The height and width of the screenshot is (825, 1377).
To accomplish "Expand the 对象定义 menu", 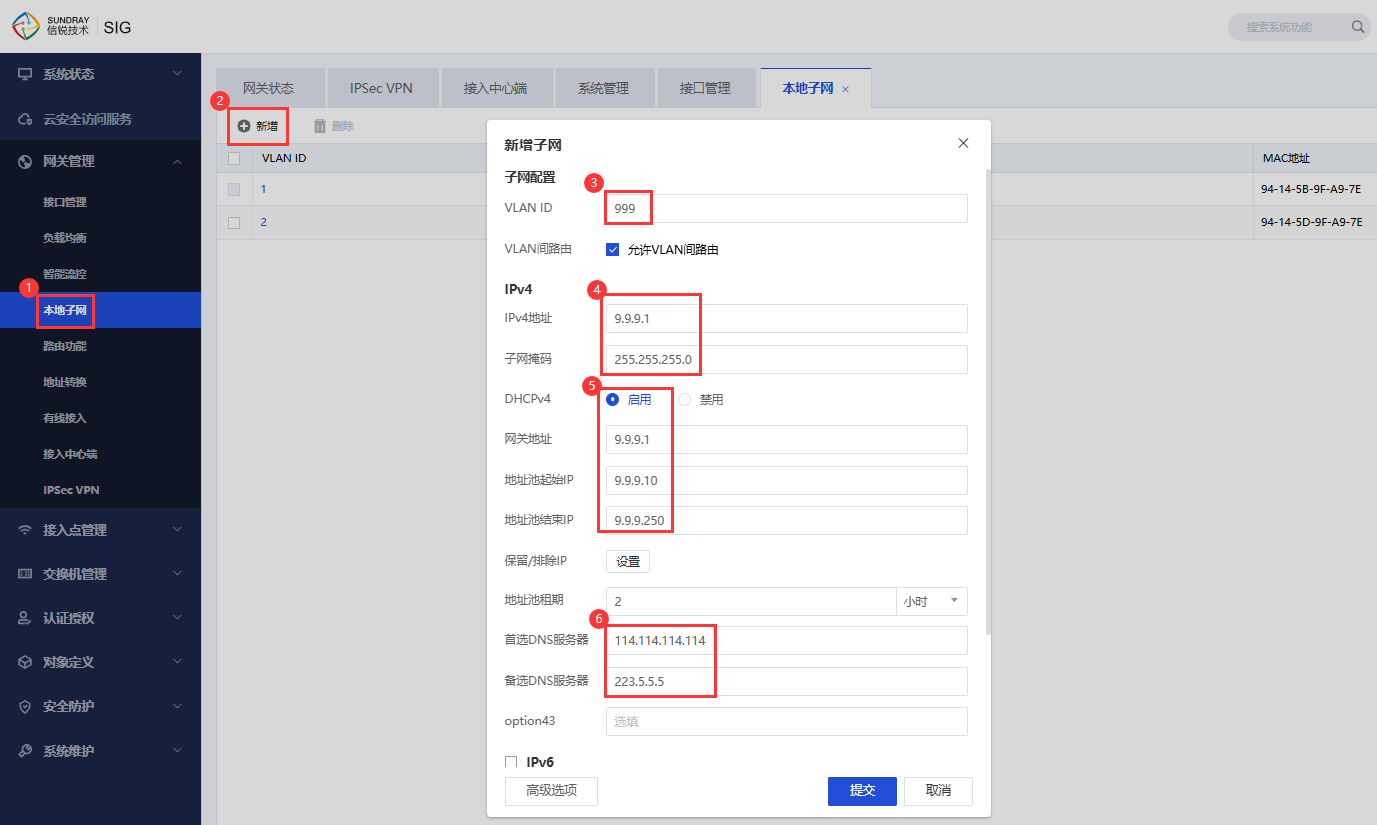I will (177, 662).
